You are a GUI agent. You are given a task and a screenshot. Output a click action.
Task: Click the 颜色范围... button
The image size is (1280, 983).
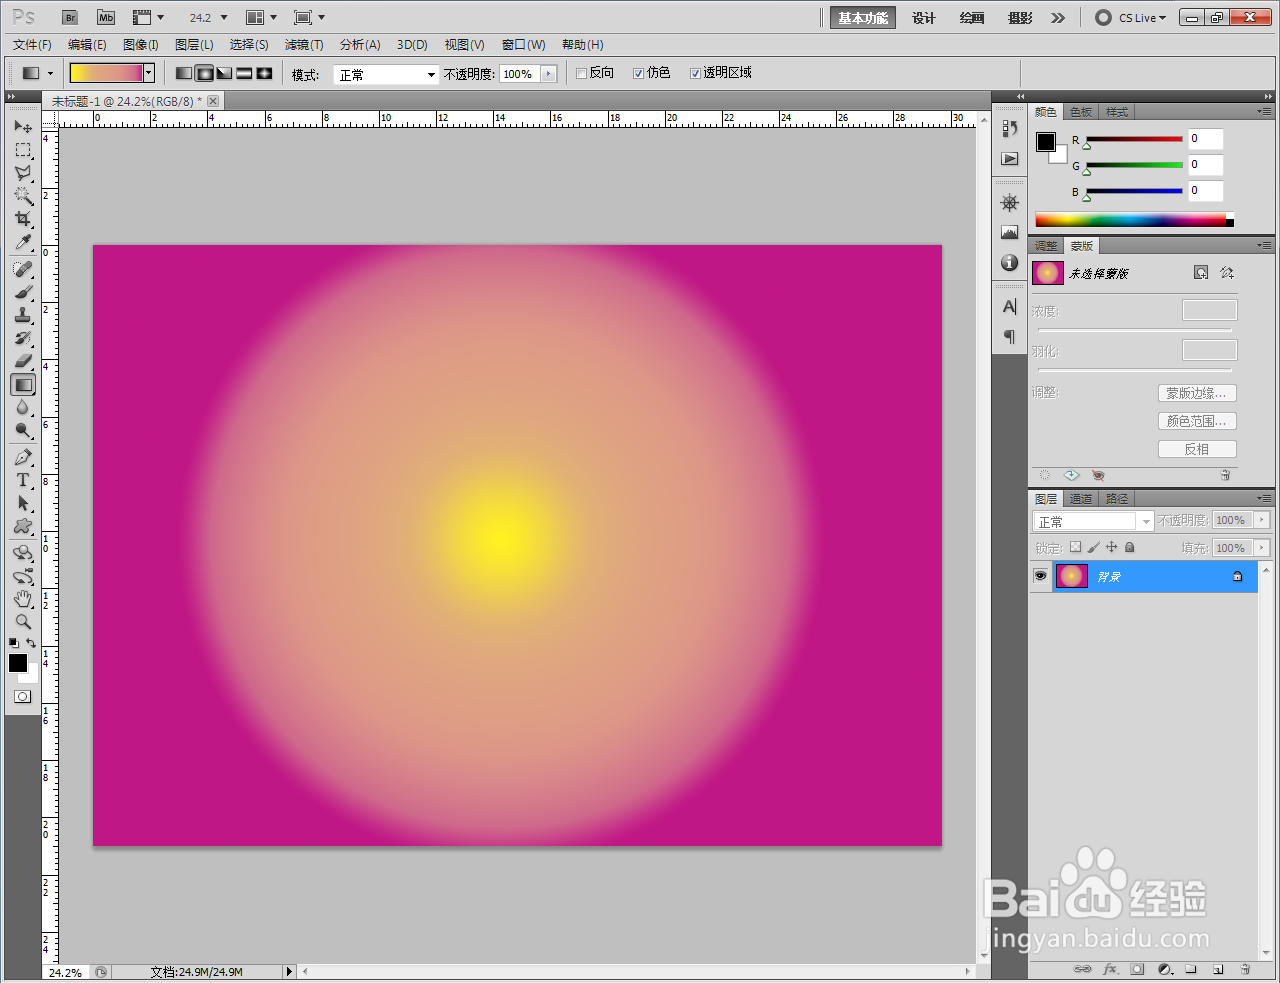1197,421
